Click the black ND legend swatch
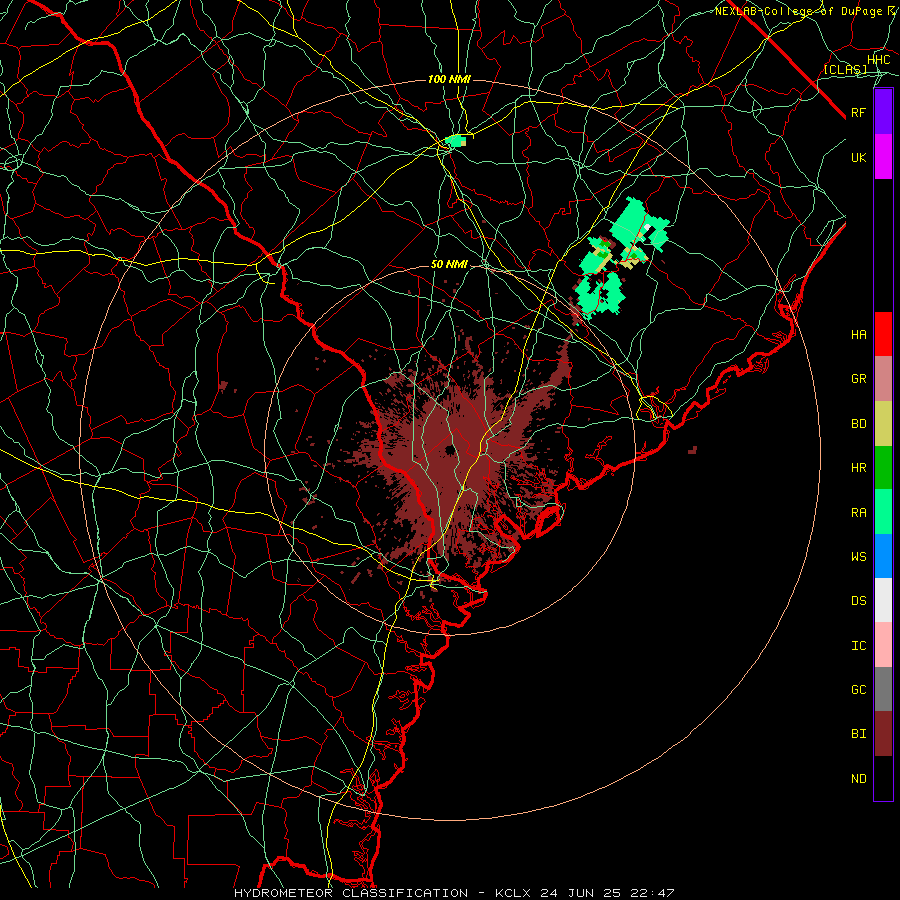 tap(883, 778)
